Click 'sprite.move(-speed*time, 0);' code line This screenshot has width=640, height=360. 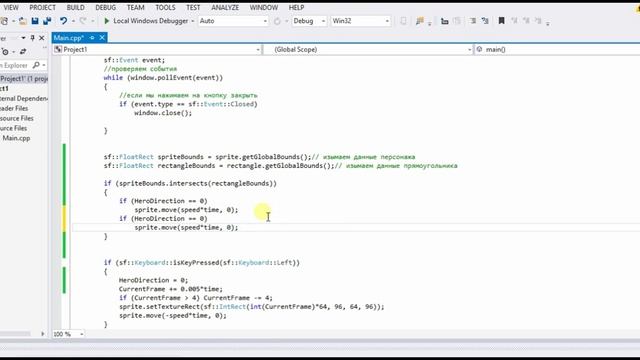point(173,316)
